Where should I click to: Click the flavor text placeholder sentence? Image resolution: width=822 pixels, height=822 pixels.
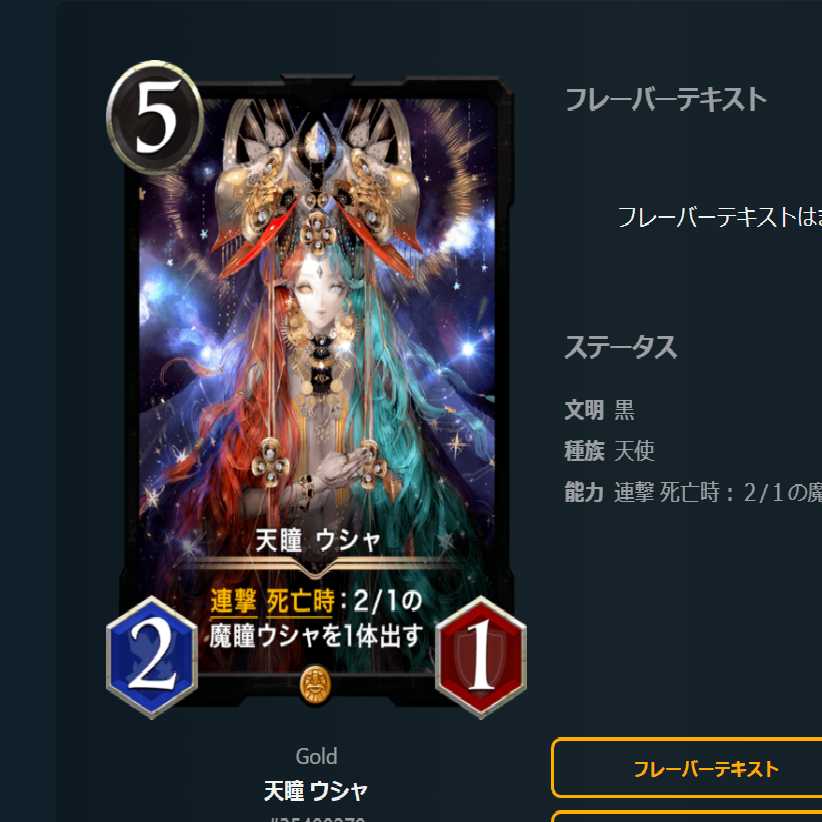tap(719, 217)
